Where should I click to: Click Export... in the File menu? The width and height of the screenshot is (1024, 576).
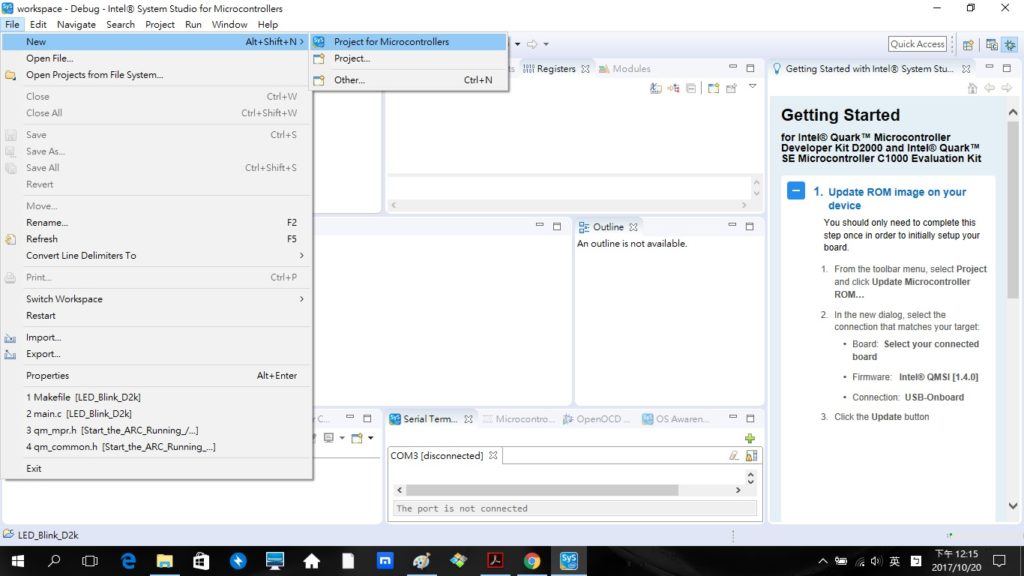point(157,354)
